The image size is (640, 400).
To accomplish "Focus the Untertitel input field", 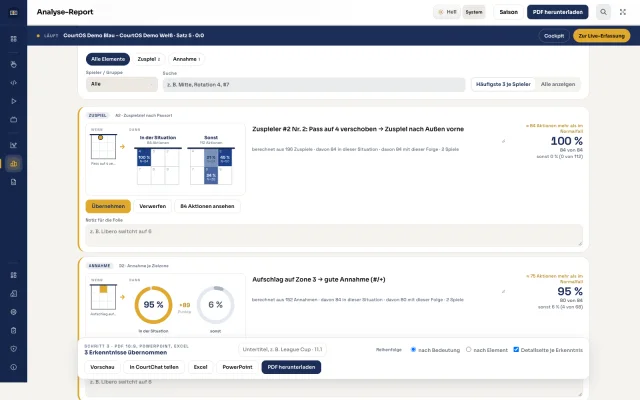I will [x=282, y=349].
